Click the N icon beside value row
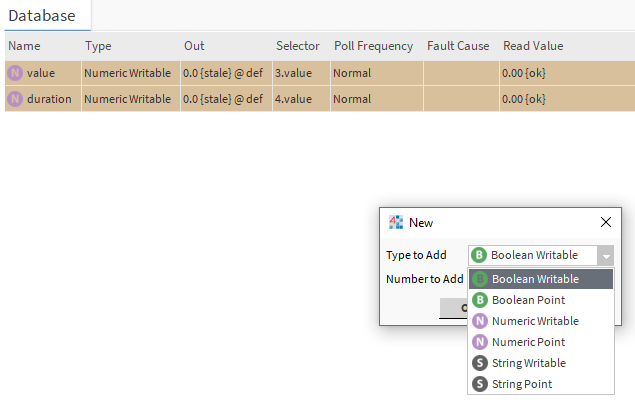 [x=15, y=73]
